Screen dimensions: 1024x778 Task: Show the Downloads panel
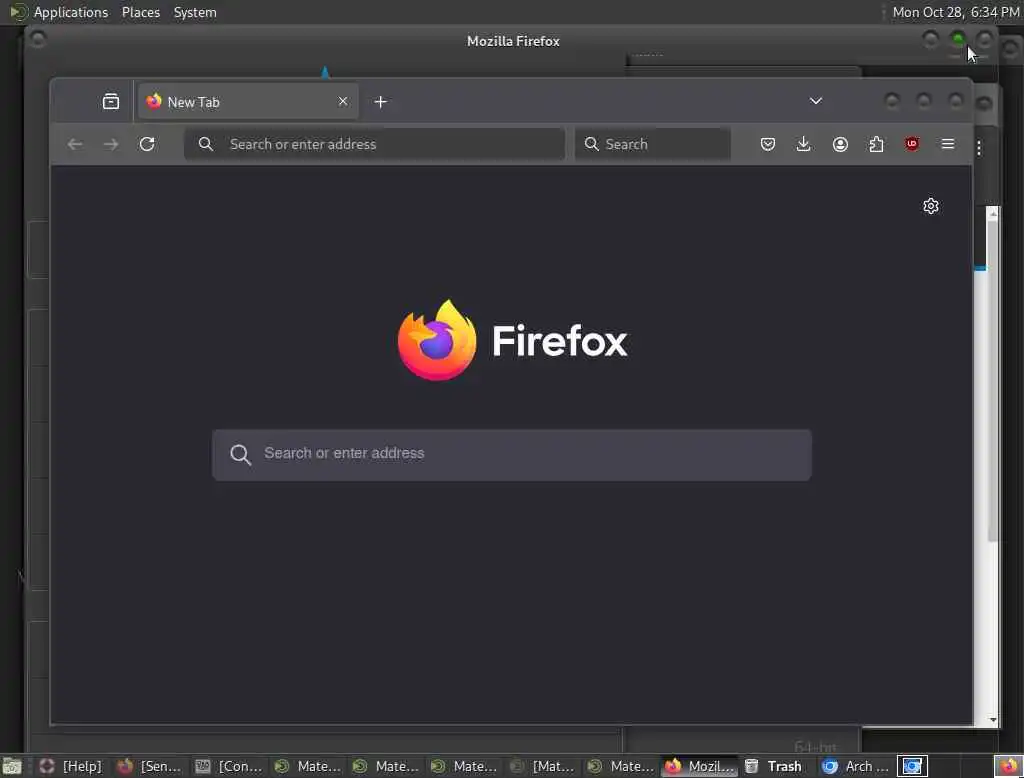804,144
